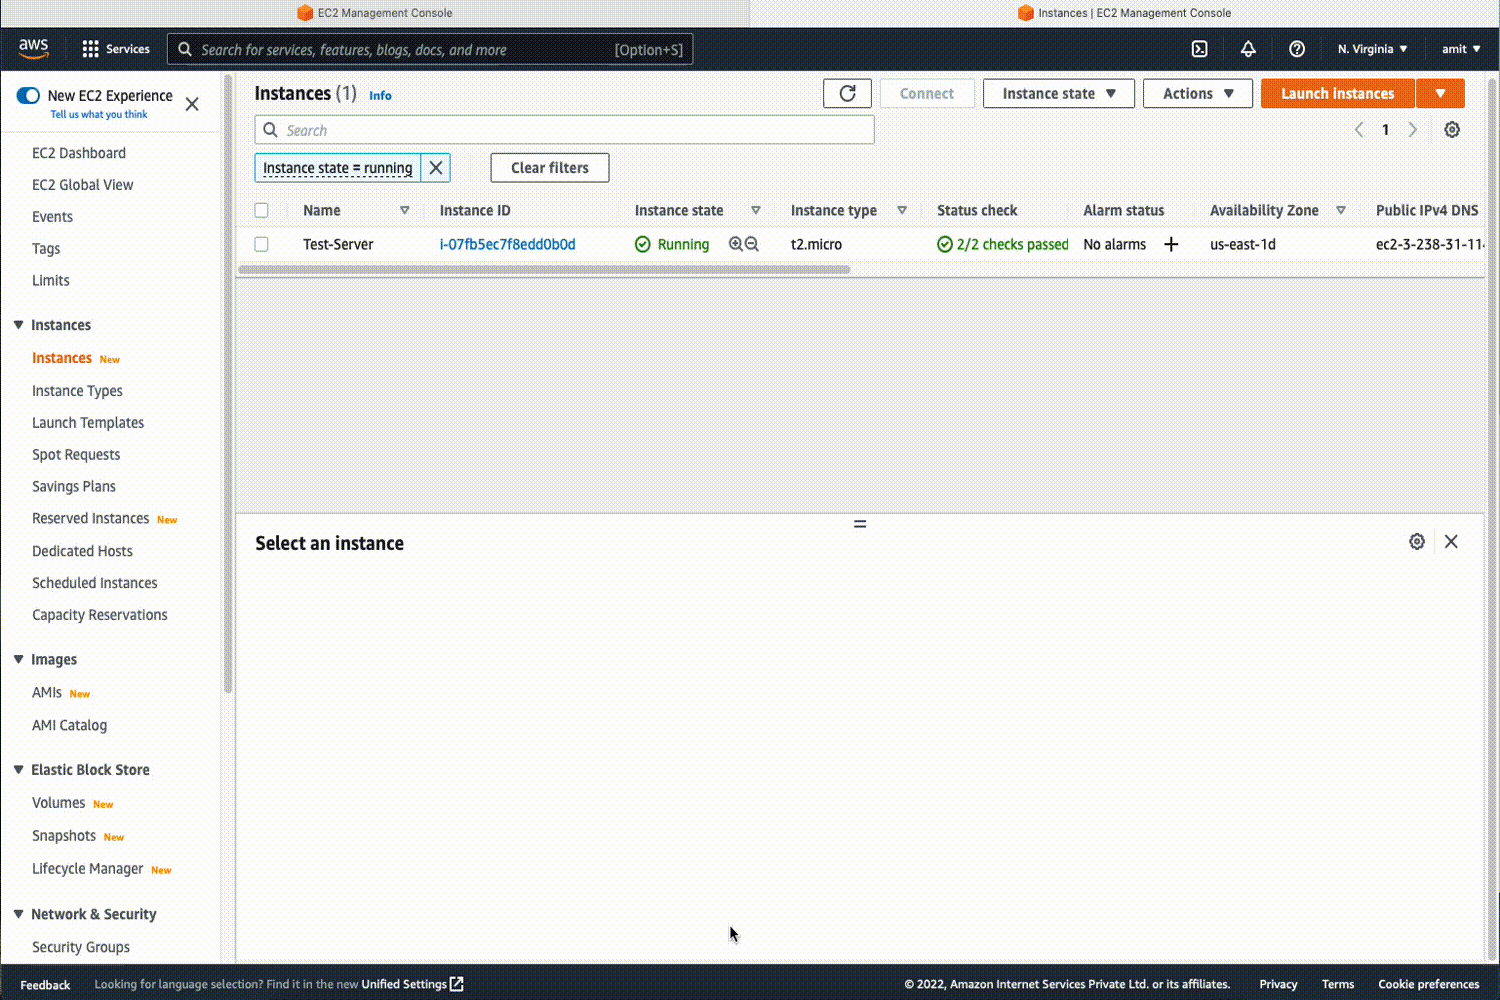
Task: Open the Actions dropdown
Action: point(1197,93)
